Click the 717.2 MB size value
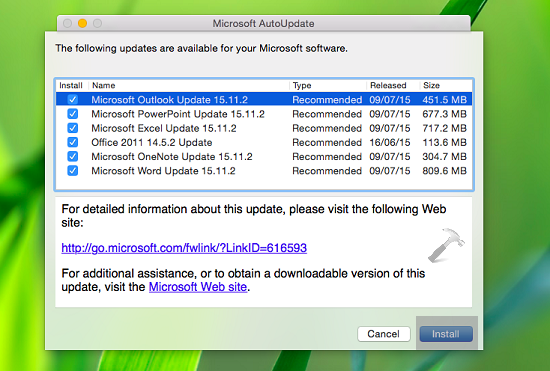The width and height of the screenshot is (550, 371). [444, 128]
